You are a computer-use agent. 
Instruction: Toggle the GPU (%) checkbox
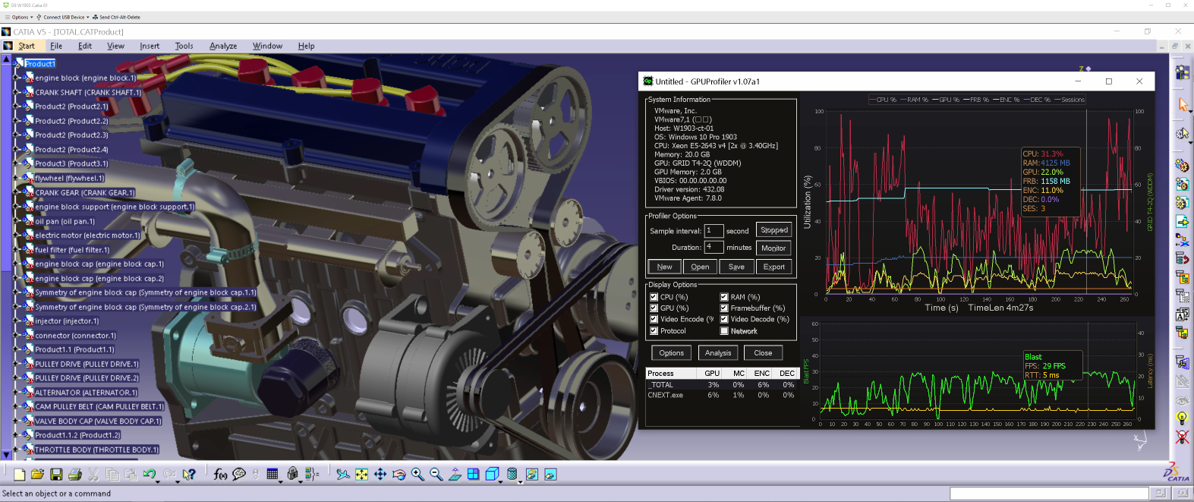[653, 309]
